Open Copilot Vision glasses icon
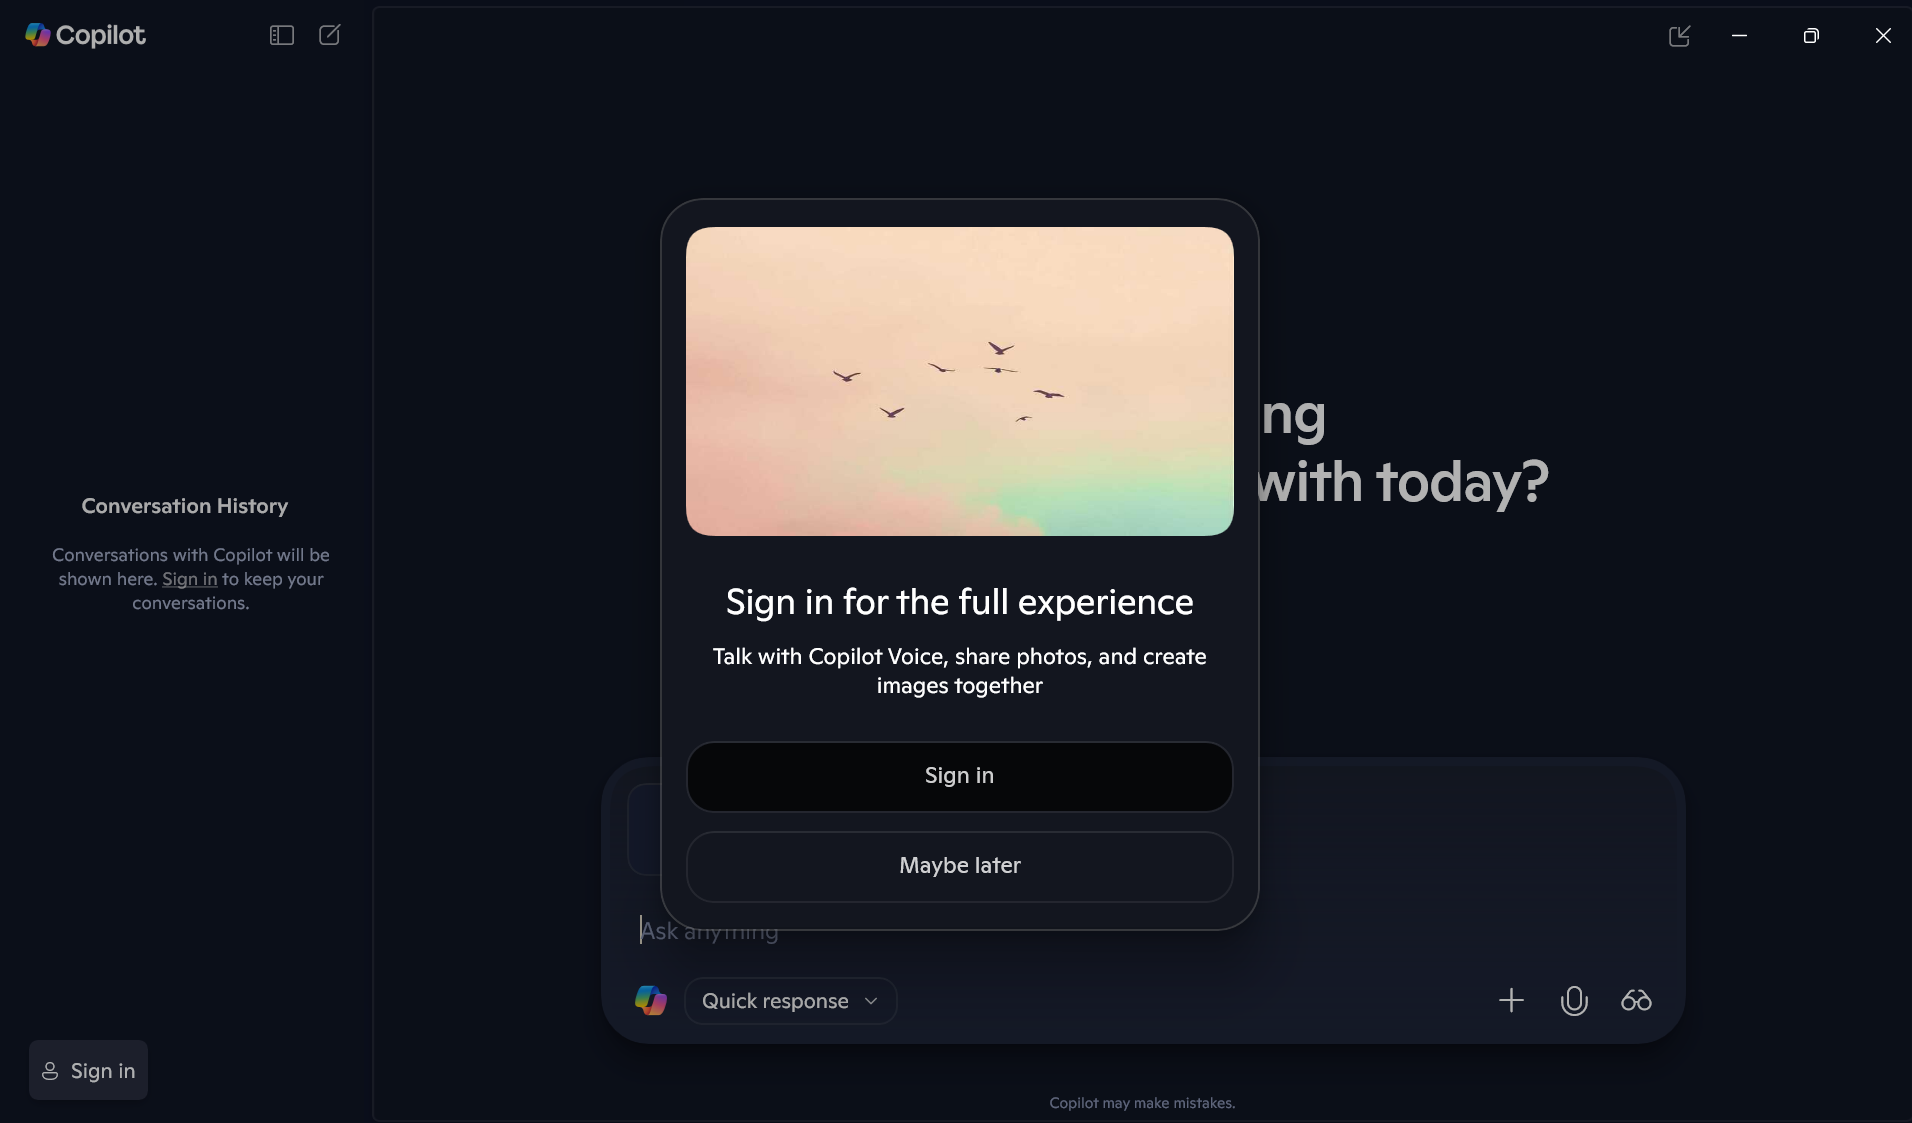Viewport: 1912px width, 1123px height. [1636, 1000]
